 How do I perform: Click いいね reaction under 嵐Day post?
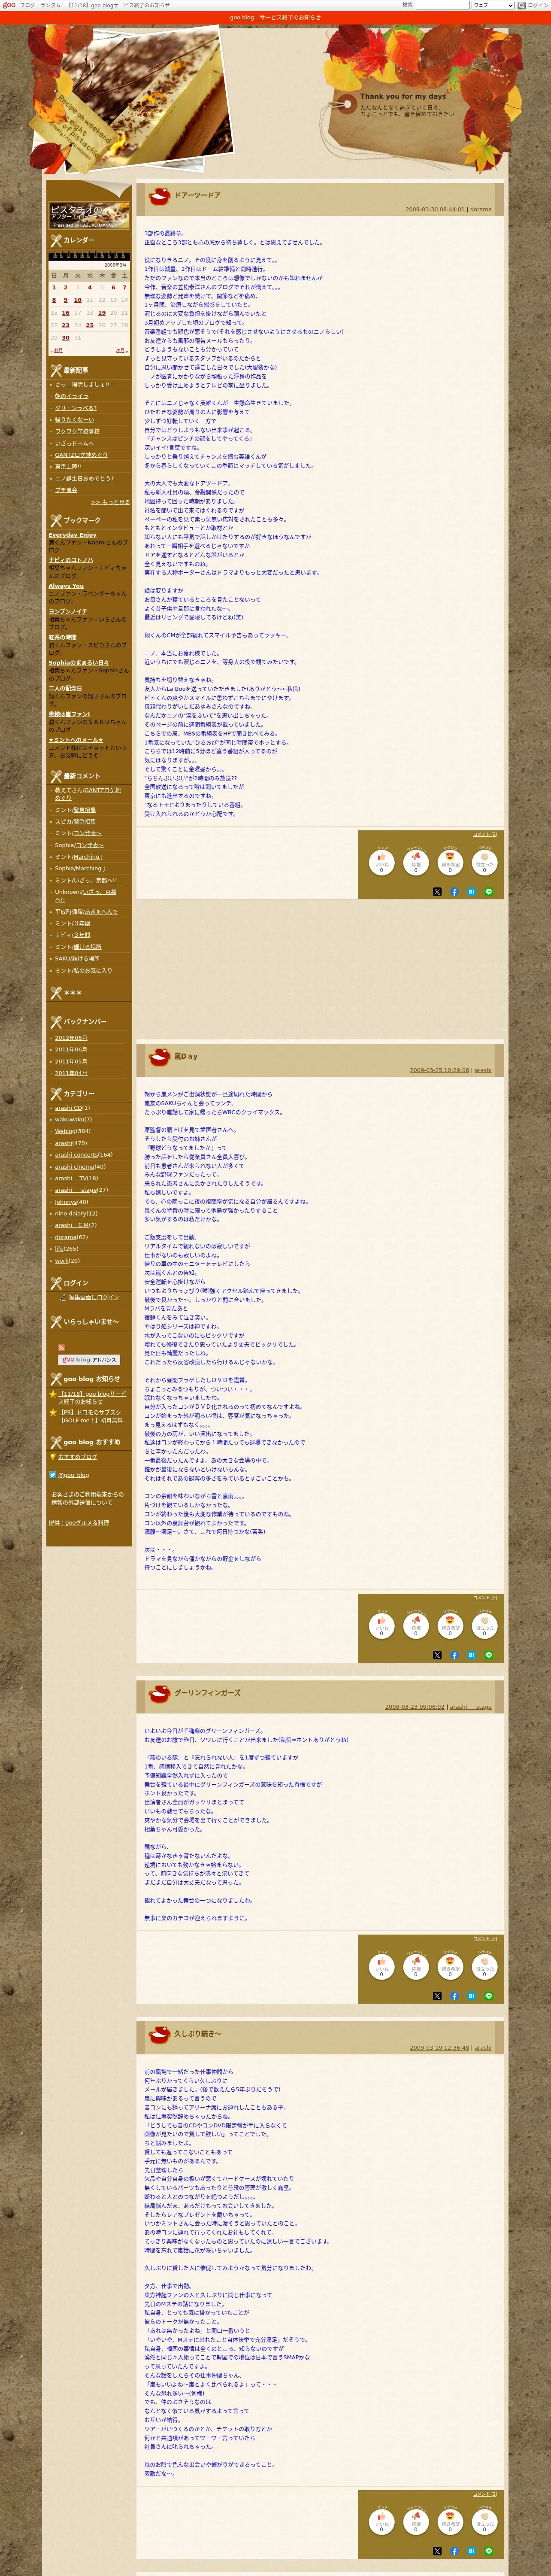pyautogui.click(x=381, y=1625)
